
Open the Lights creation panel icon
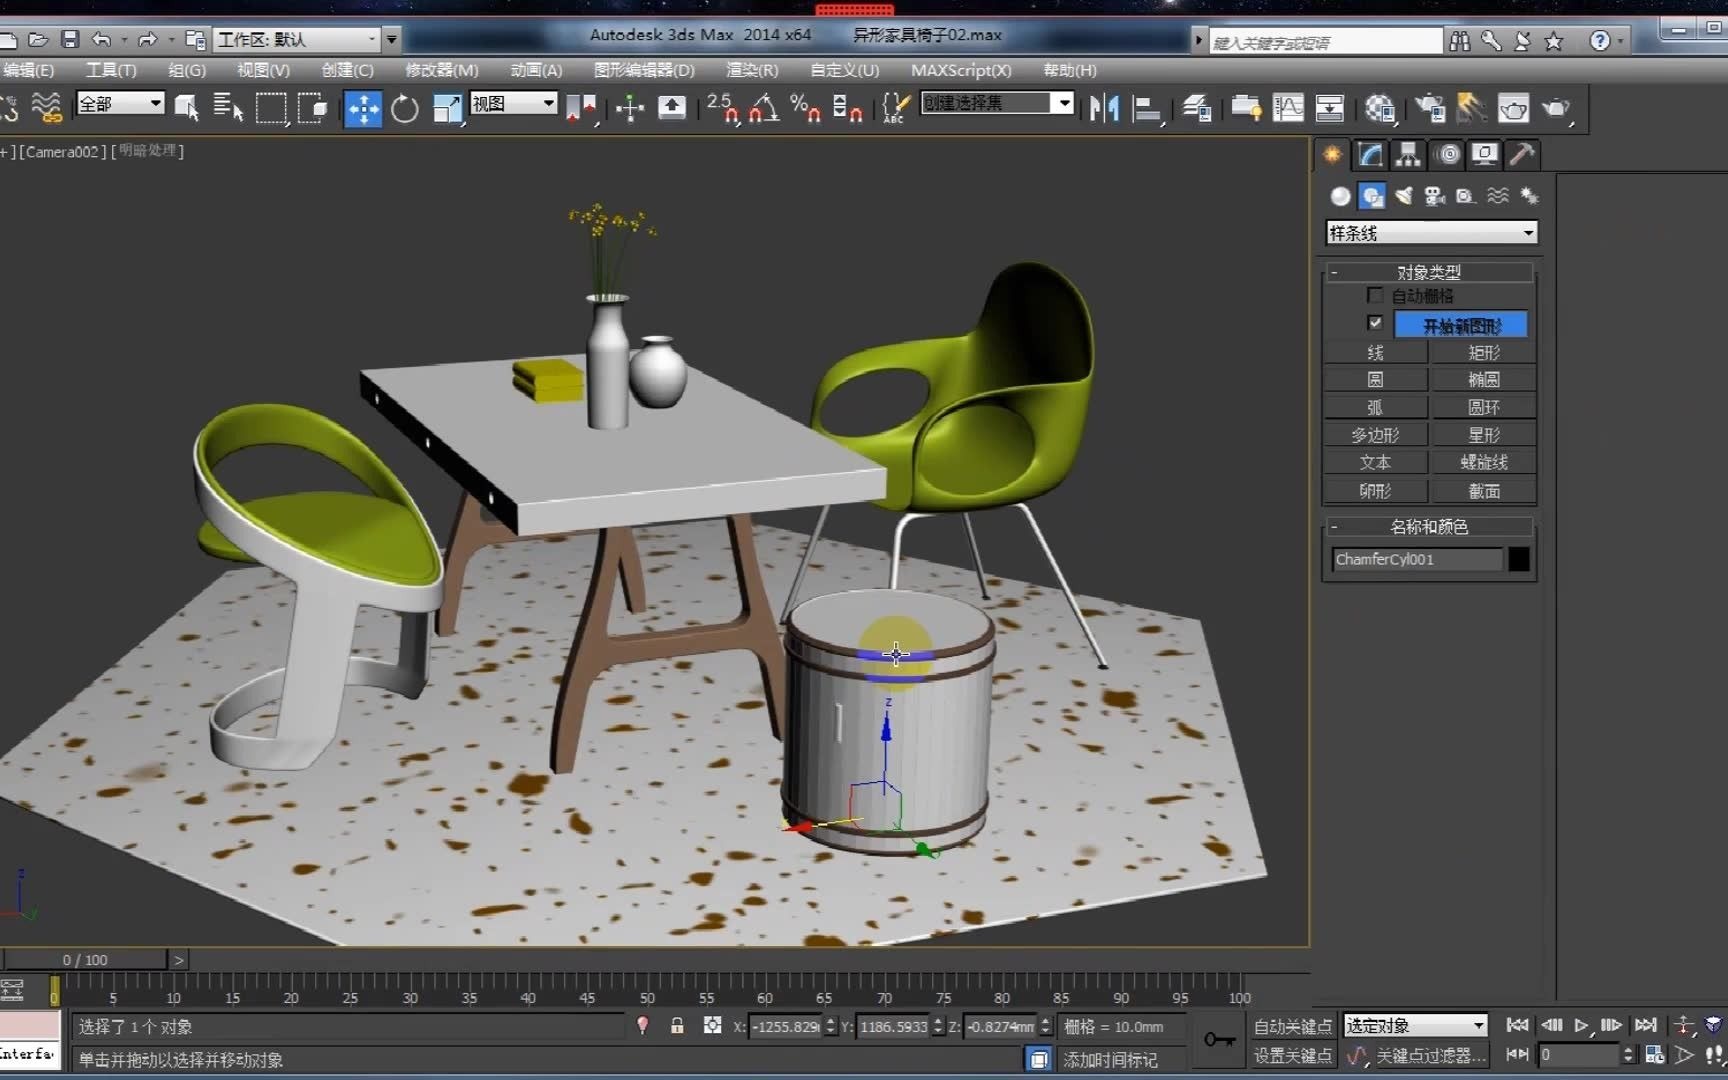pos(1403,196)
